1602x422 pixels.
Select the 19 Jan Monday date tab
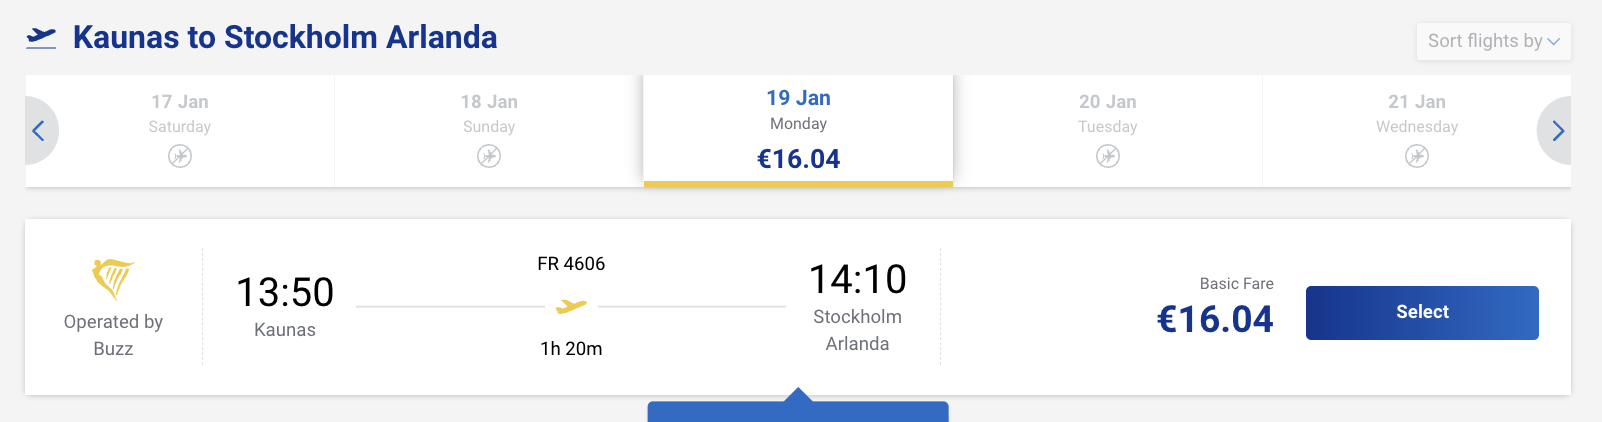[x=798, y=128]
